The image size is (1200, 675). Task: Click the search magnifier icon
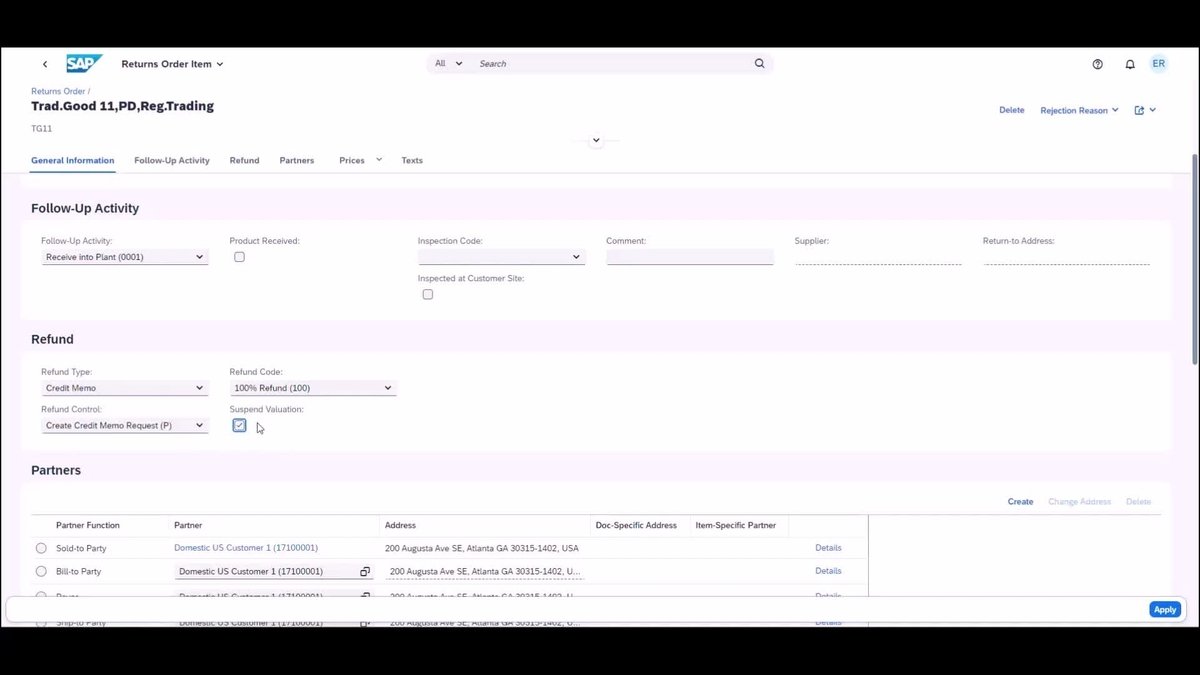pyautogui.click(x=759, y=63)
